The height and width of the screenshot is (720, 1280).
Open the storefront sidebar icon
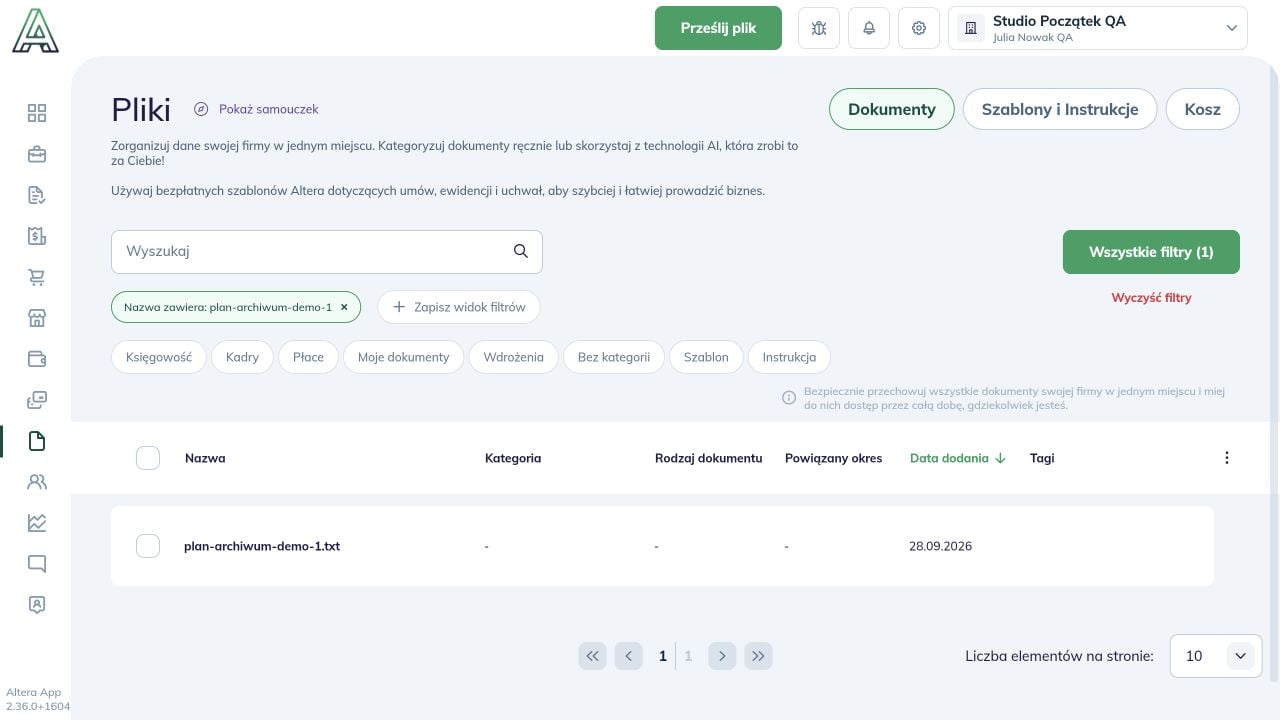(x=37, y=318)
